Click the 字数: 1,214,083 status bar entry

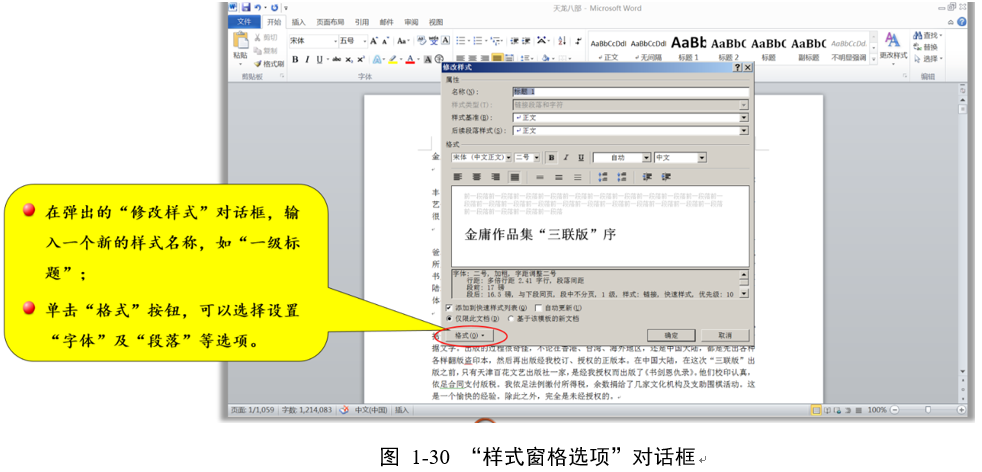(306, 410)
